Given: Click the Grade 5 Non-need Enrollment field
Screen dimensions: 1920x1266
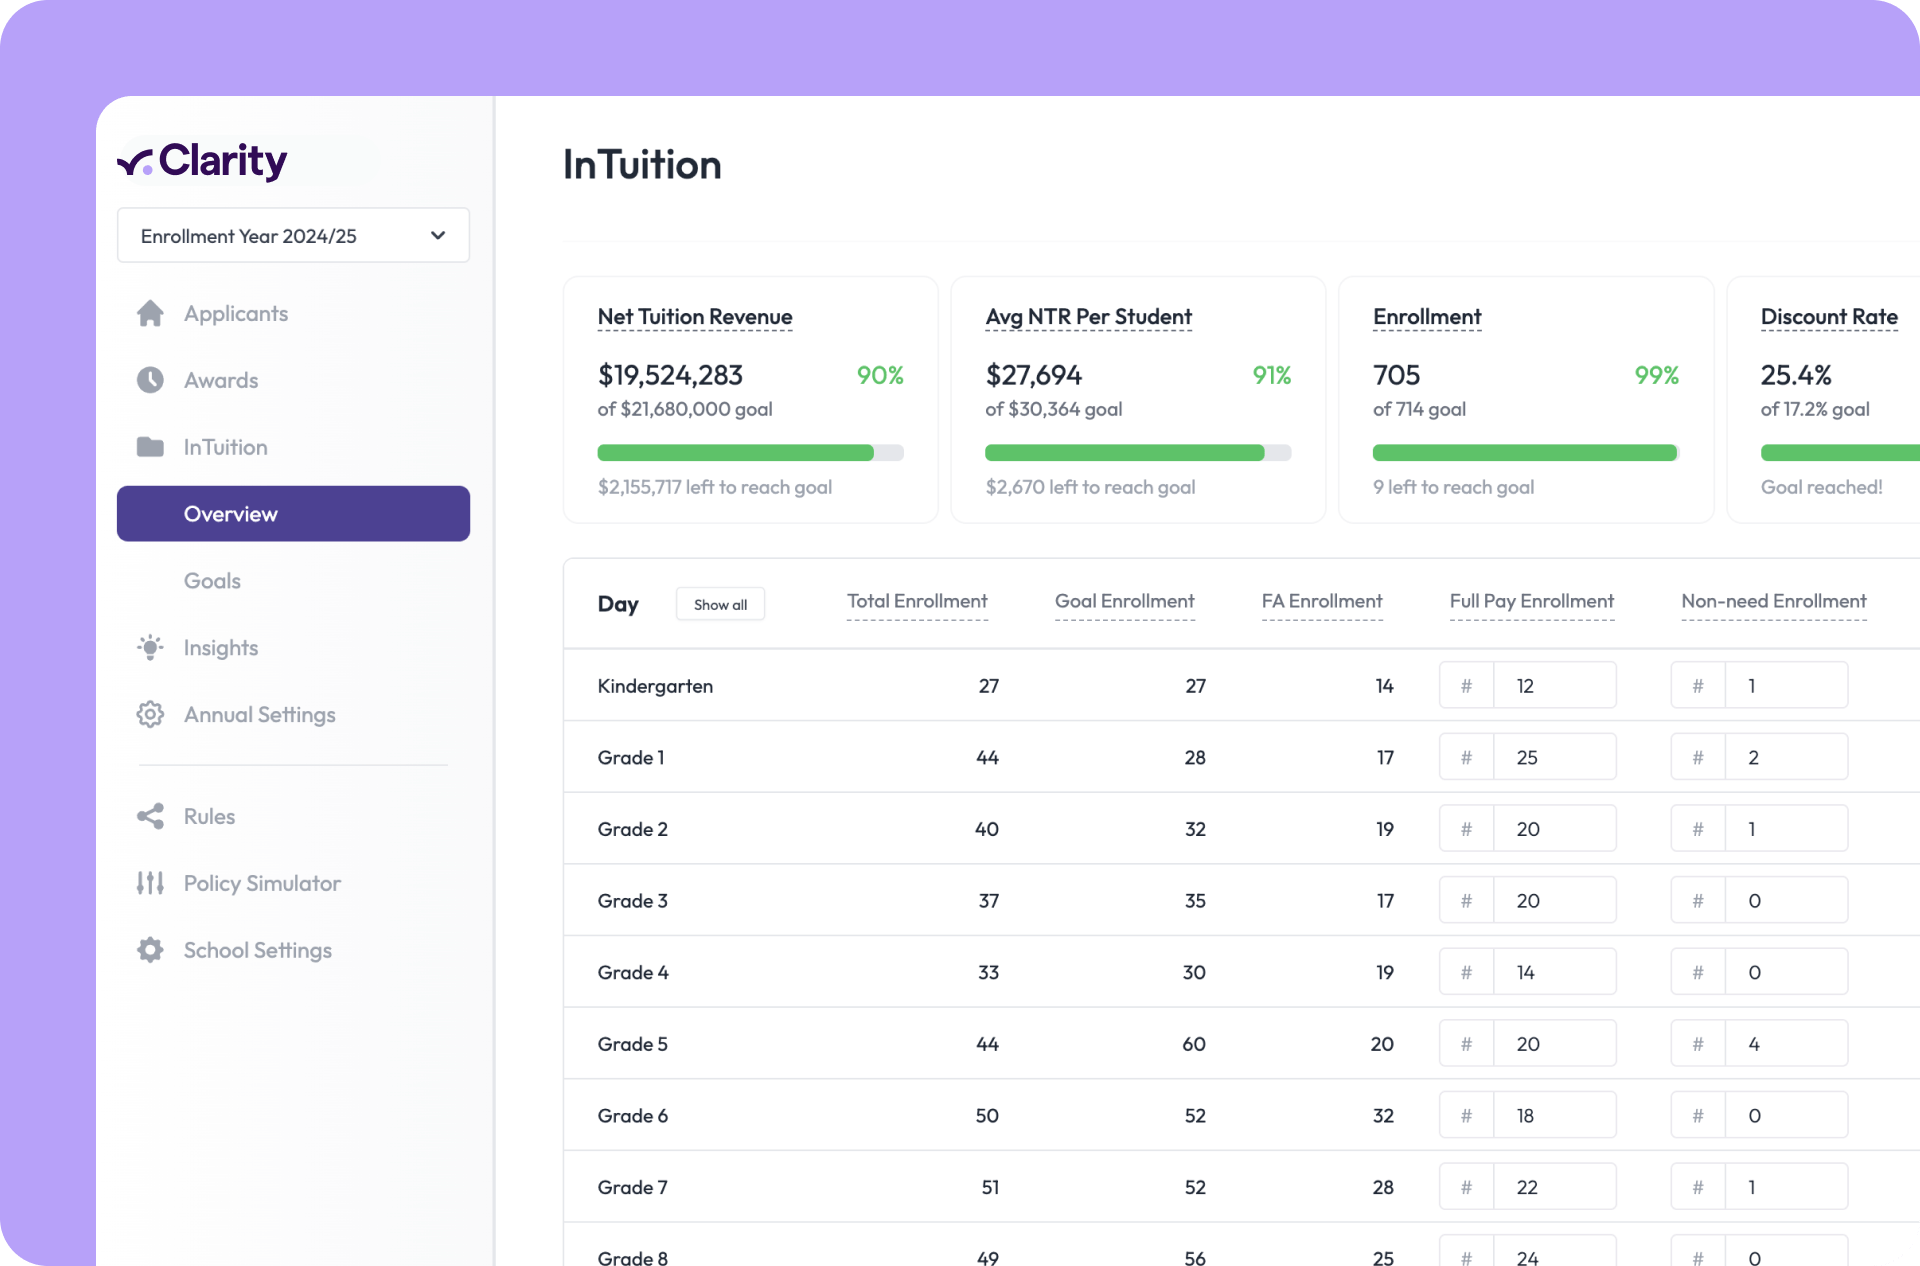Looking at the screenshot, I should coord(1785,1044).
